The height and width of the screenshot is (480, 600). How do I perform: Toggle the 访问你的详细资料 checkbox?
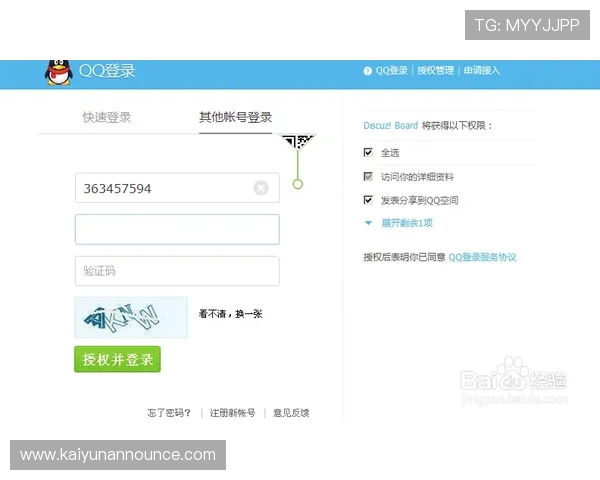[x=368, y=176]
